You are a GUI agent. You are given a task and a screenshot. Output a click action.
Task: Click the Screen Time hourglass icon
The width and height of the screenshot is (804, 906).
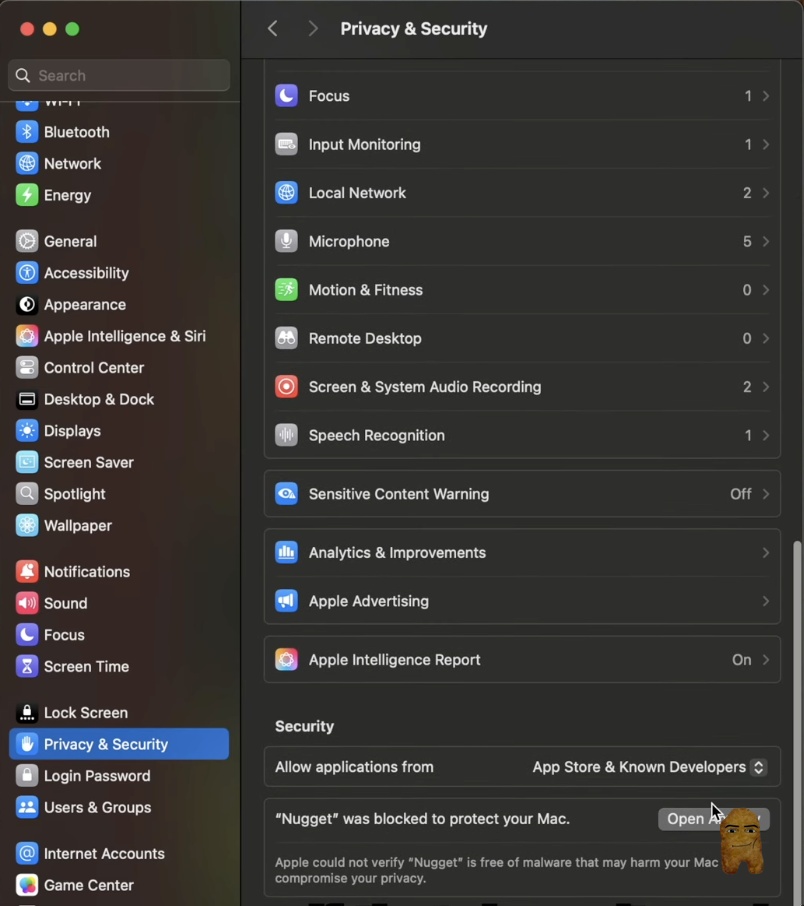27,667
